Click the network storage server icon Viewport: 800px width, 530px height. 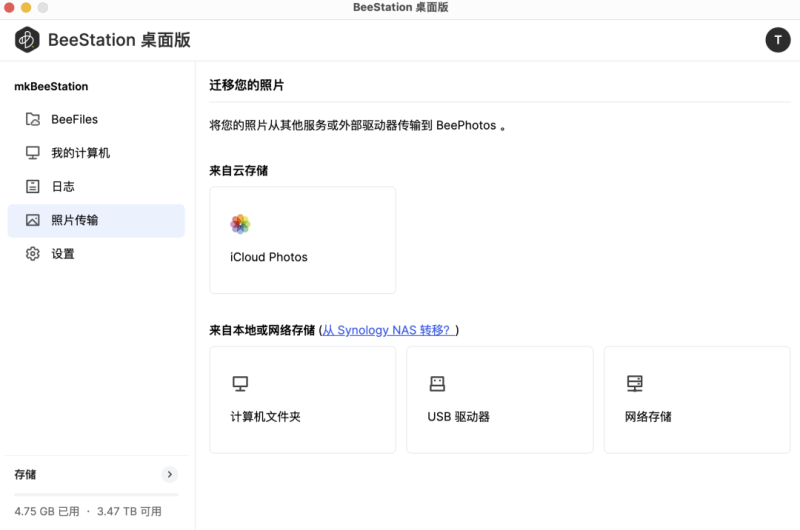(635, 384)
